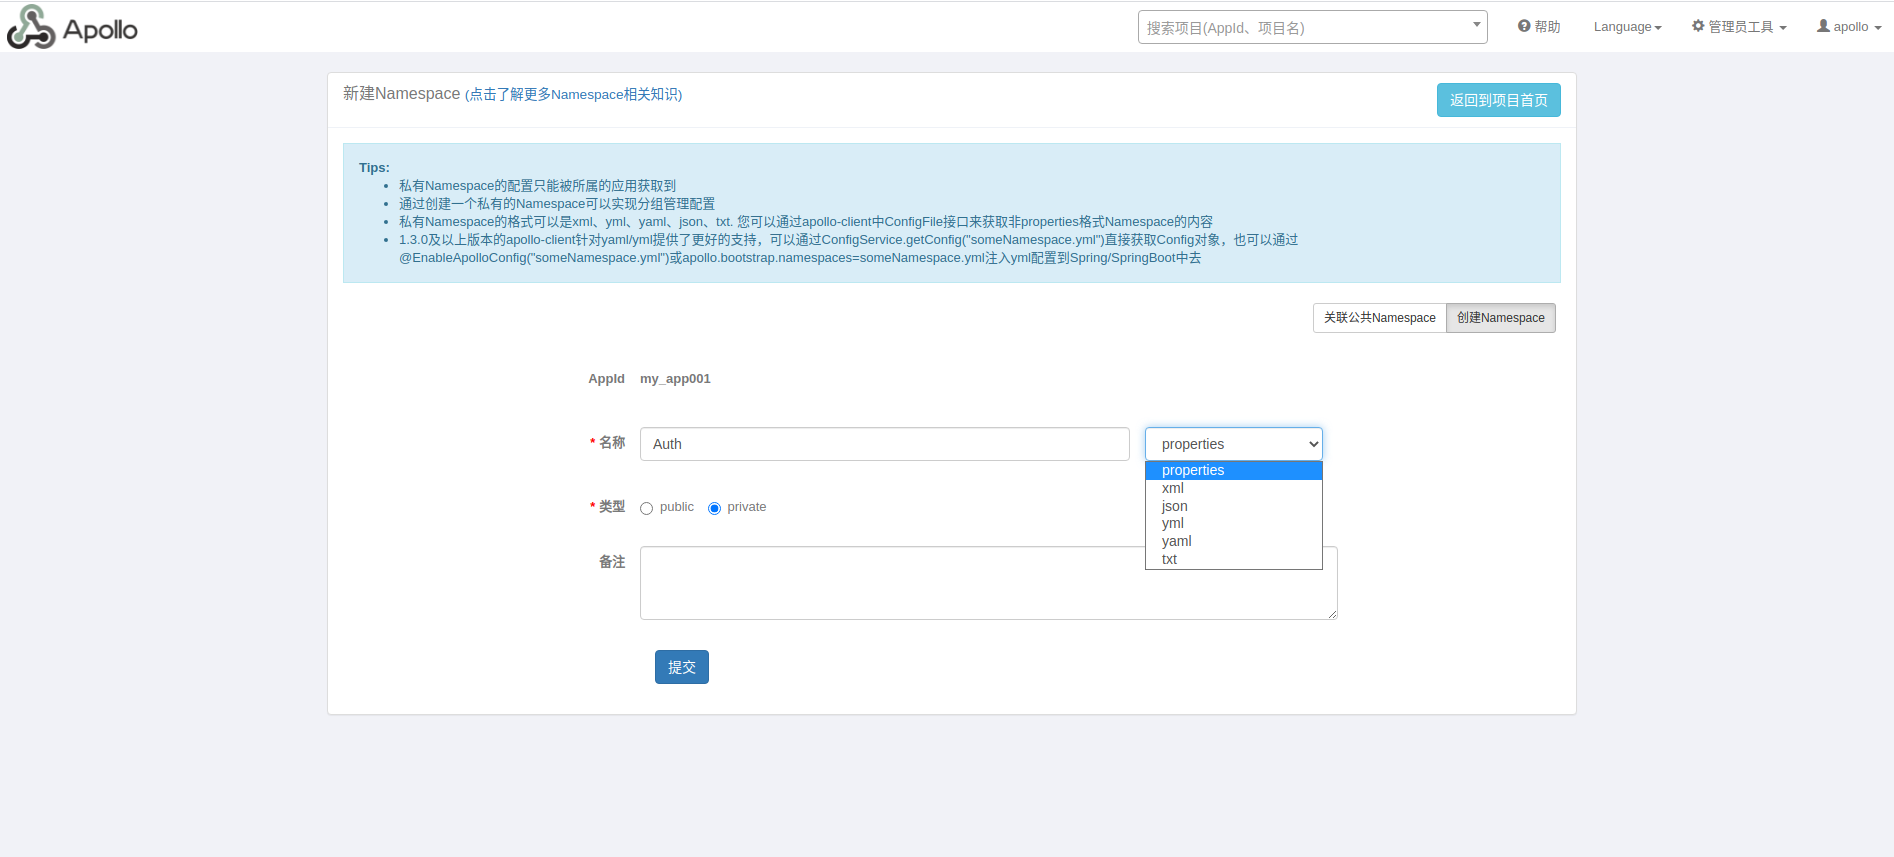Screen dimensions: 1894x857
Task: Click the tip about 配置只能被所属的应用获取到
Action: [x=538, y=186]
